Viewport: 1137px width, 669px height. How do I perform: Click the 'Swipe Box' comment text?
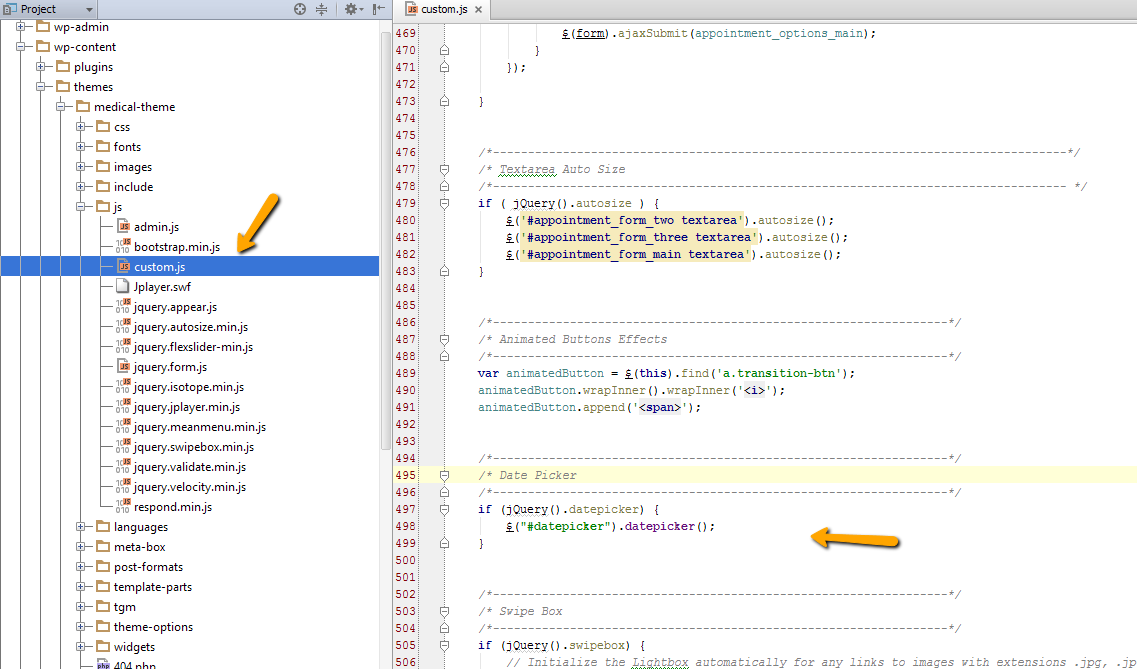click(x=531, y=611)
